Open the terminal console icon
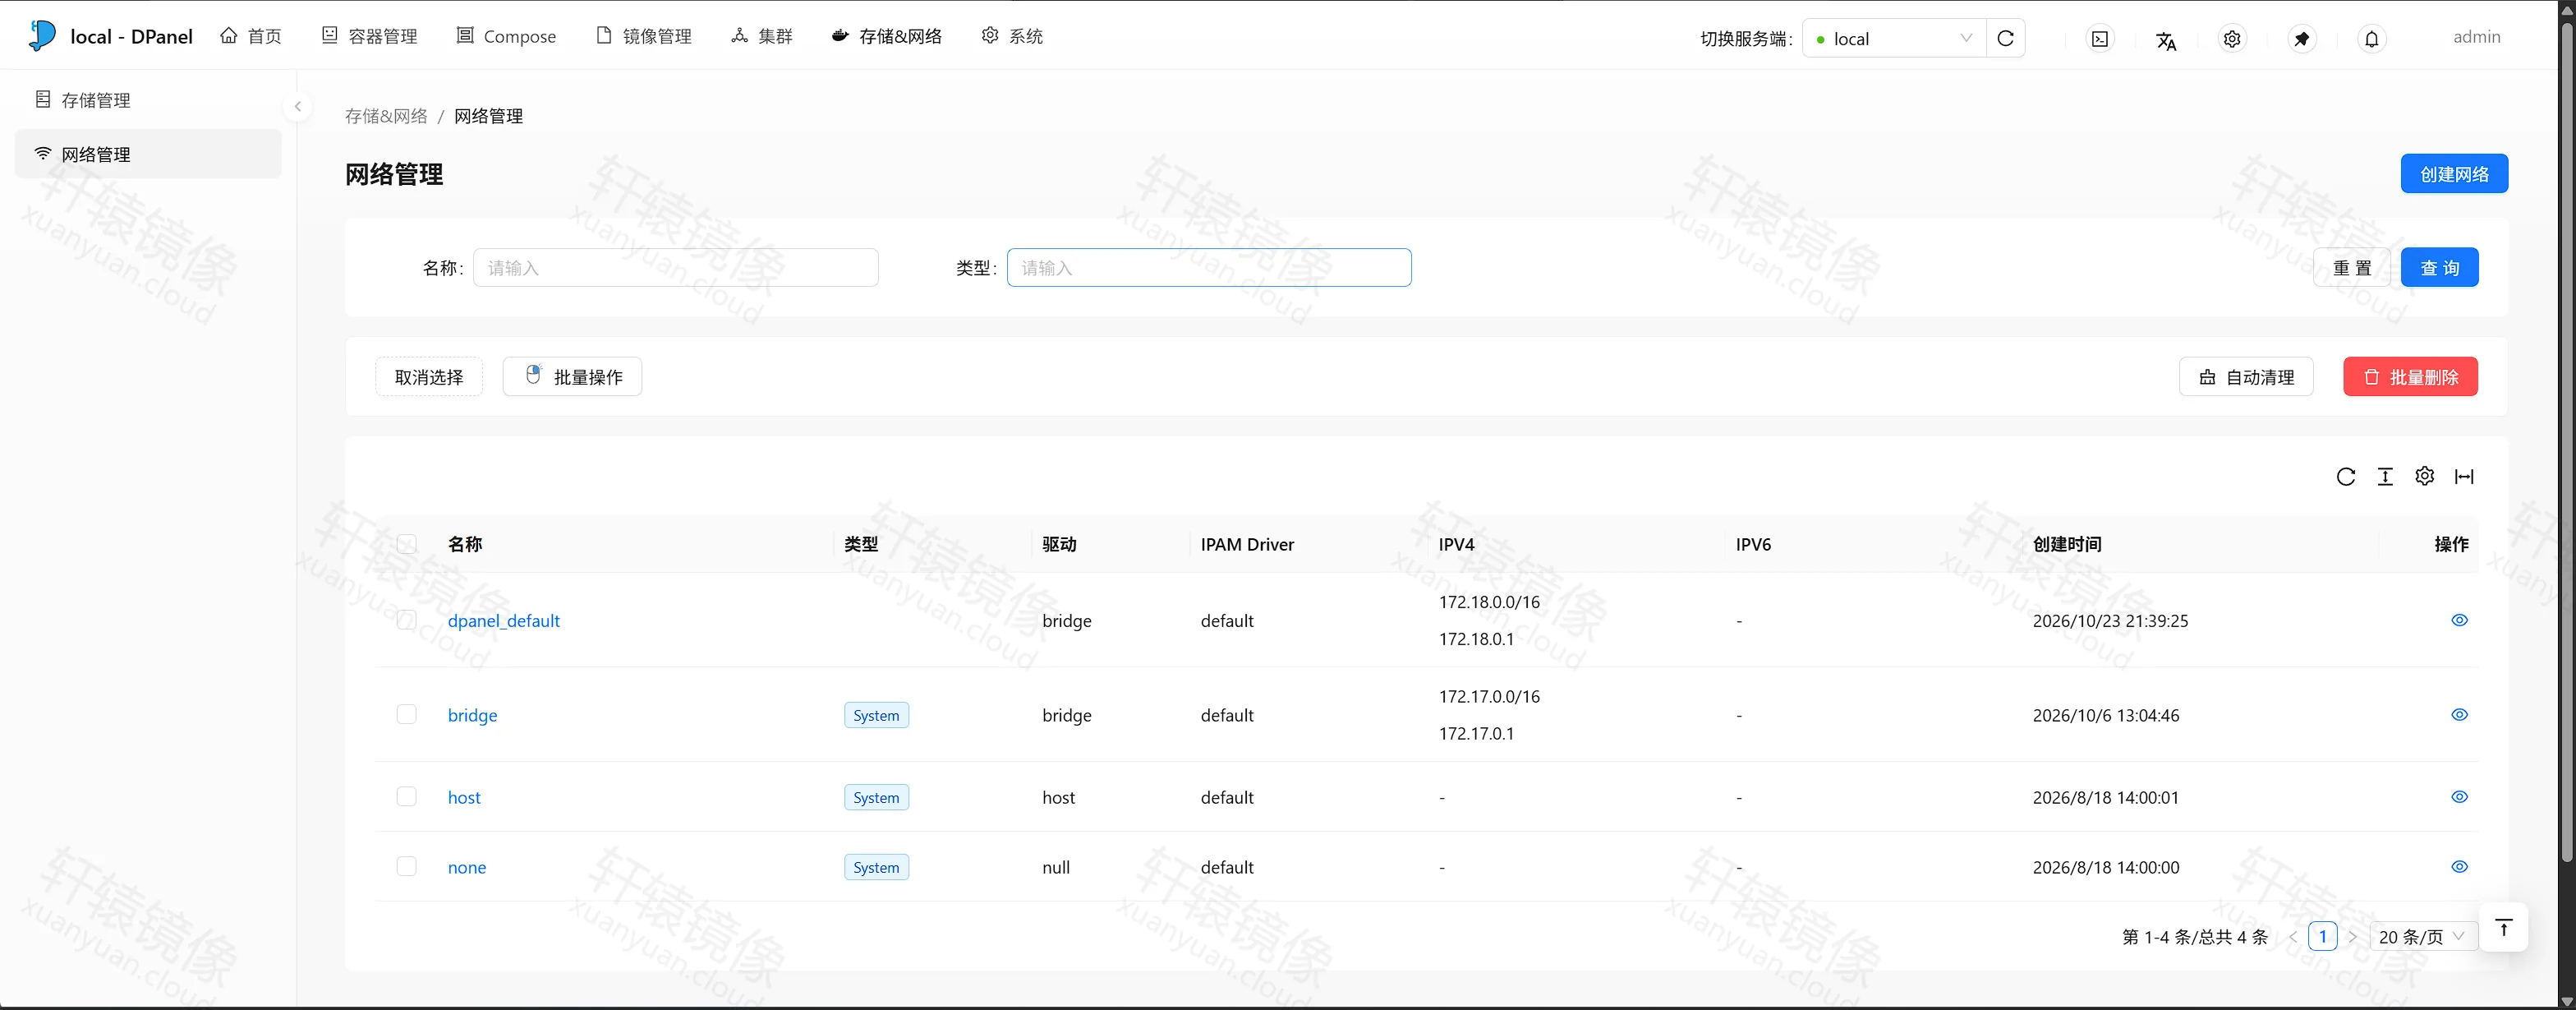 (2100, 39)
